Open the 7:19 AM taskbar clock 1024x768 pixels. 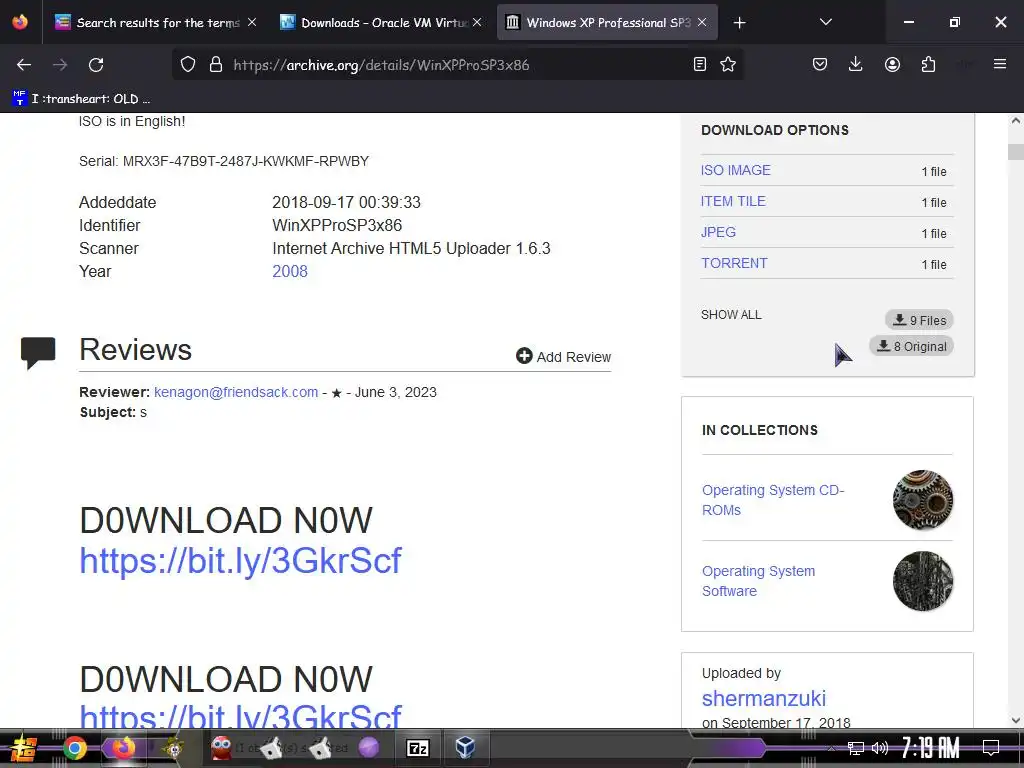click(931, 748)
